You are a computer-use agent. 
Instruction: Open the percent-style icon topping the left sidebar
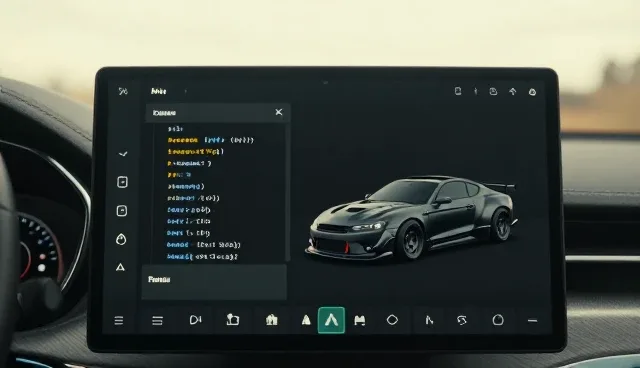[x=123, y=91]
